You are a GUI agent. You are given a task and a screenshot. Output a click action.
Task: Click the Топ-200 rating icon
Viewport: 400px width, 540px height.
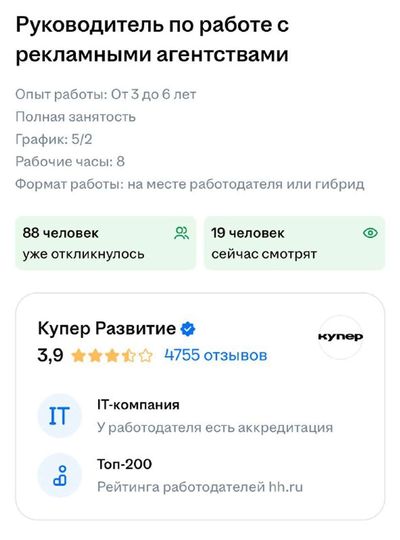tap(59, 475)
